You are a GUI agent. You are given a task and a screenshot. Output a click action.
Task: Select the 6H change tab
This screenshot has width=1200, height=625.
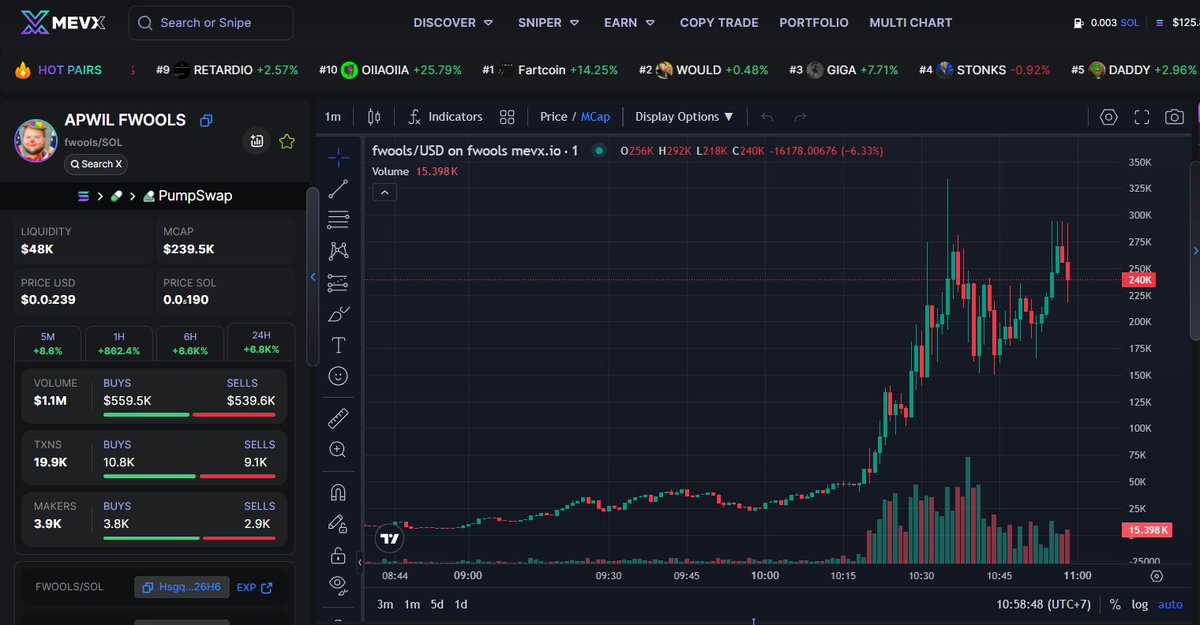coord(190,343)
